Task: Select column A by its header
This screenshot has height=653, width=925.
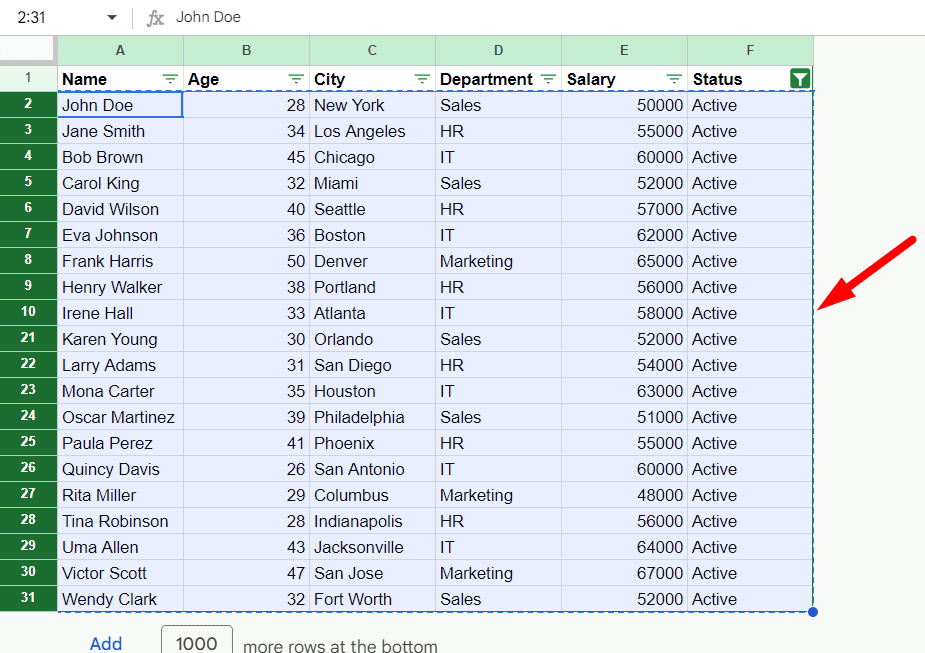Action: coord(120,49)
